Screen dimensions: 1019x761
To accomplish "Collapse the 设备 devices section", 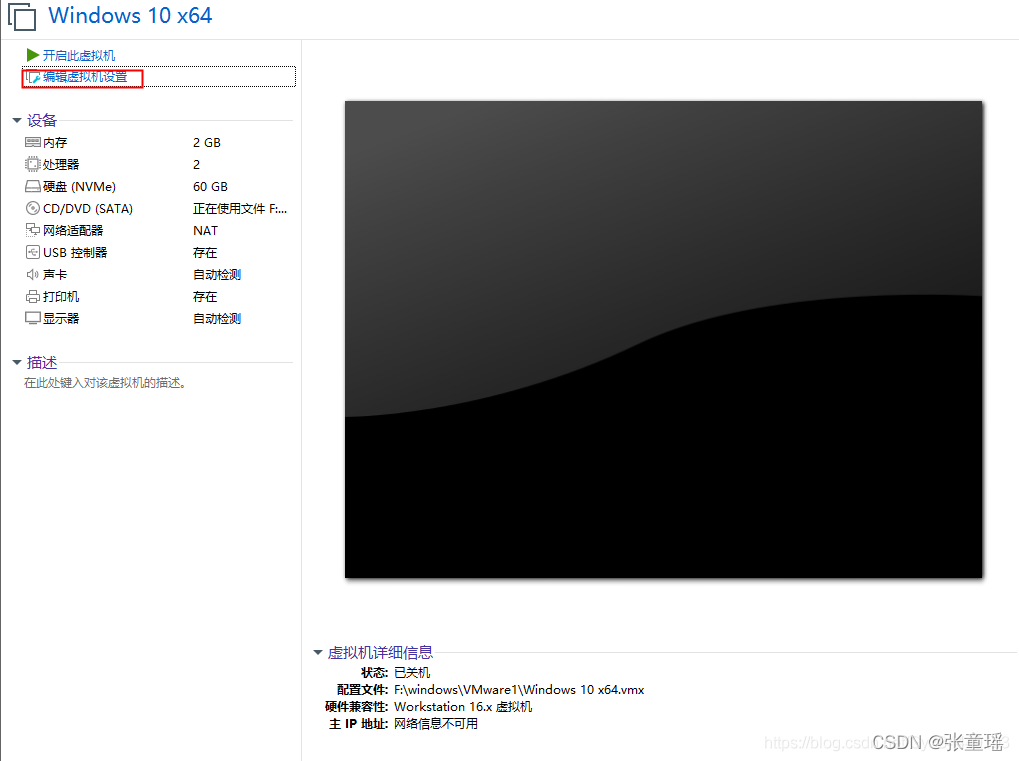I will 17,120.
